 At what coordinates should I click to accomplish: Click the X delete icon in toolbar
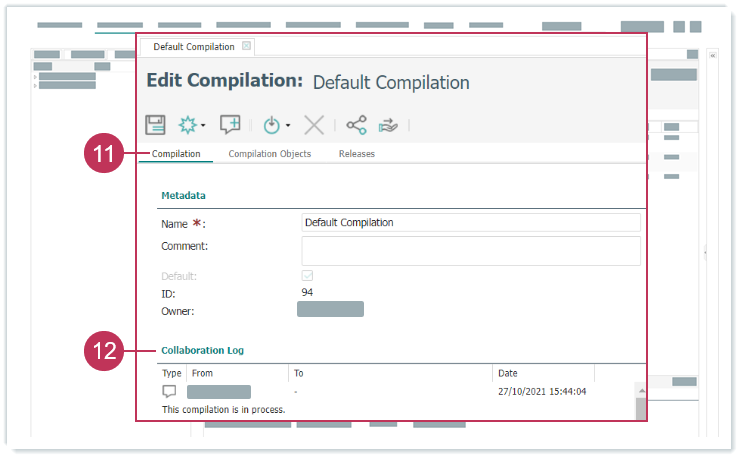tap(314, 125)
